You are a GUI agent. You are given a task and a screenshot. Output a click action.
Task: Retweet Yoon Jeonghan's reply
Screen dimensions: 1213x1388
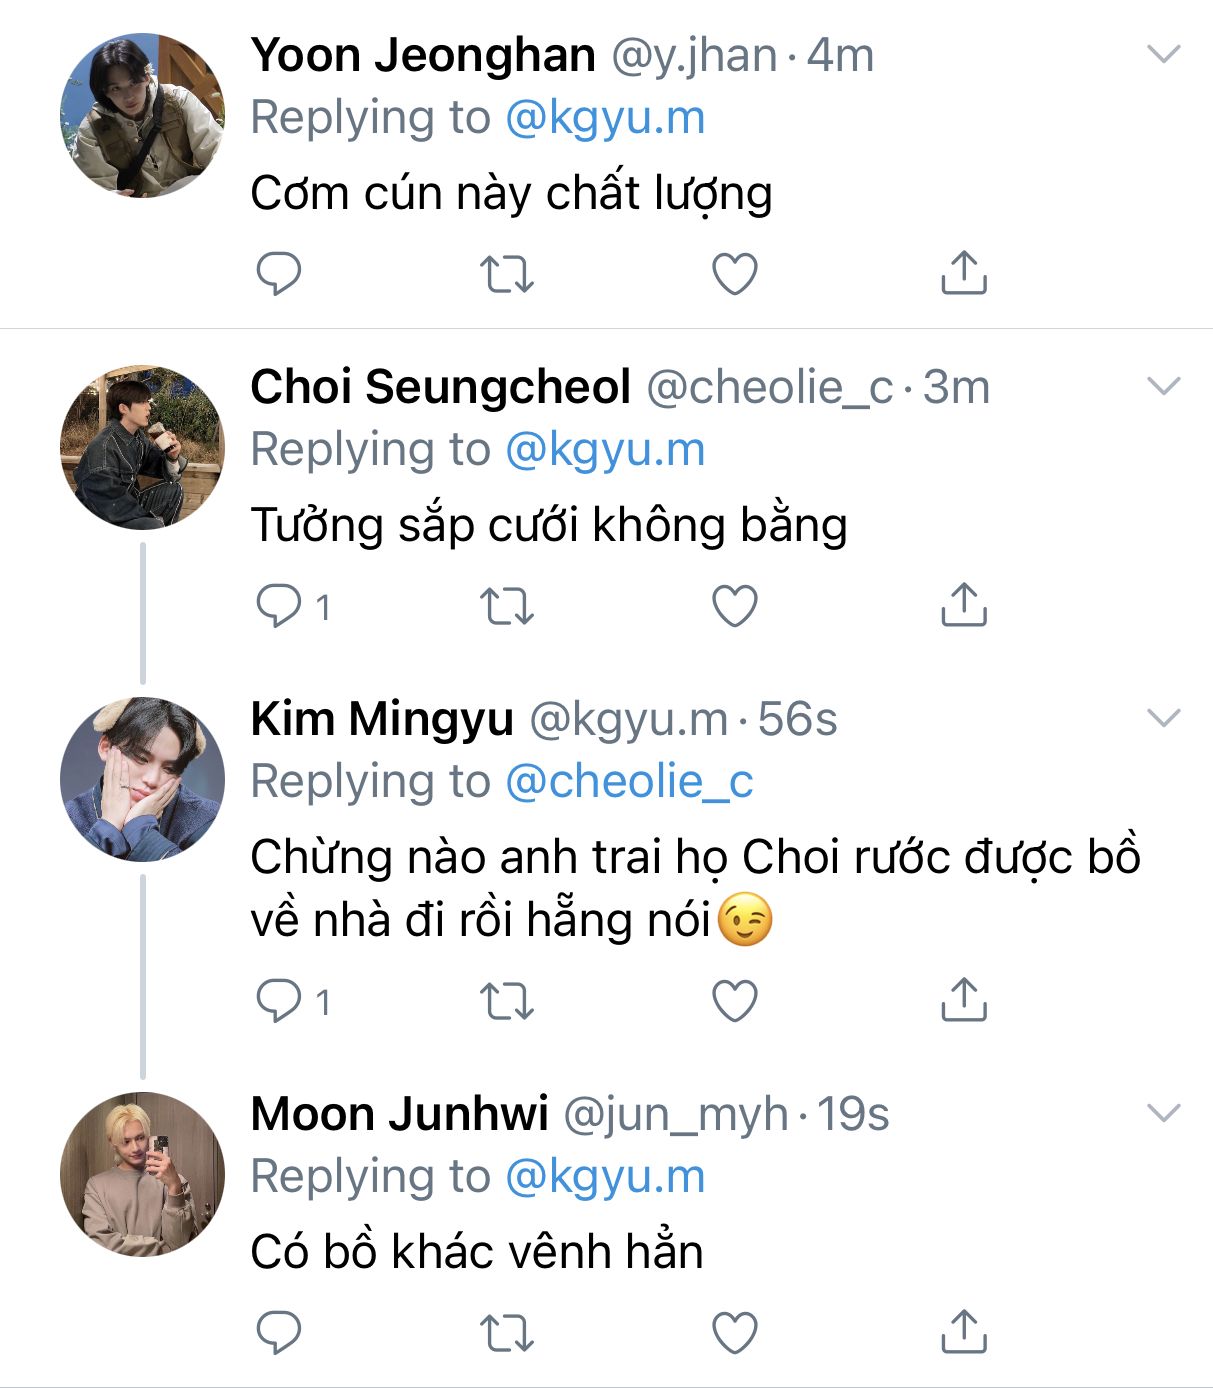pyautogui.click(x=507, y=273)
